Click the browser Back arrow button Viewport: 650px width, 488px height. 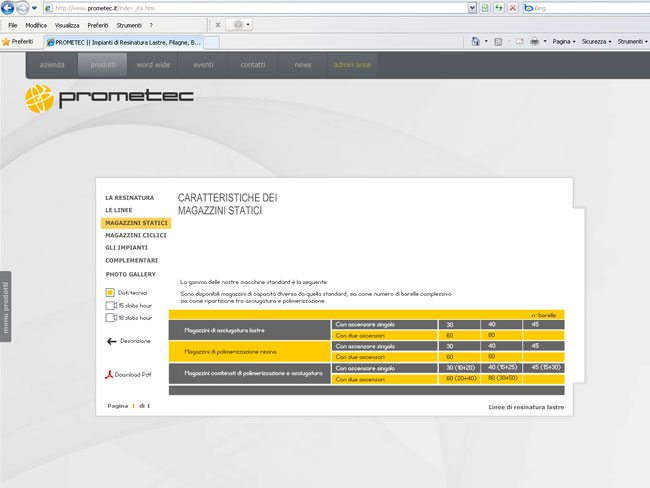(x=7, y=7)
